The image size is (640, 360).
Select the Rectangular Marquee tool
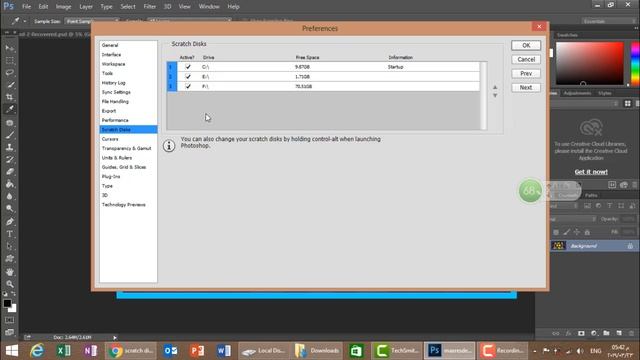9,60
